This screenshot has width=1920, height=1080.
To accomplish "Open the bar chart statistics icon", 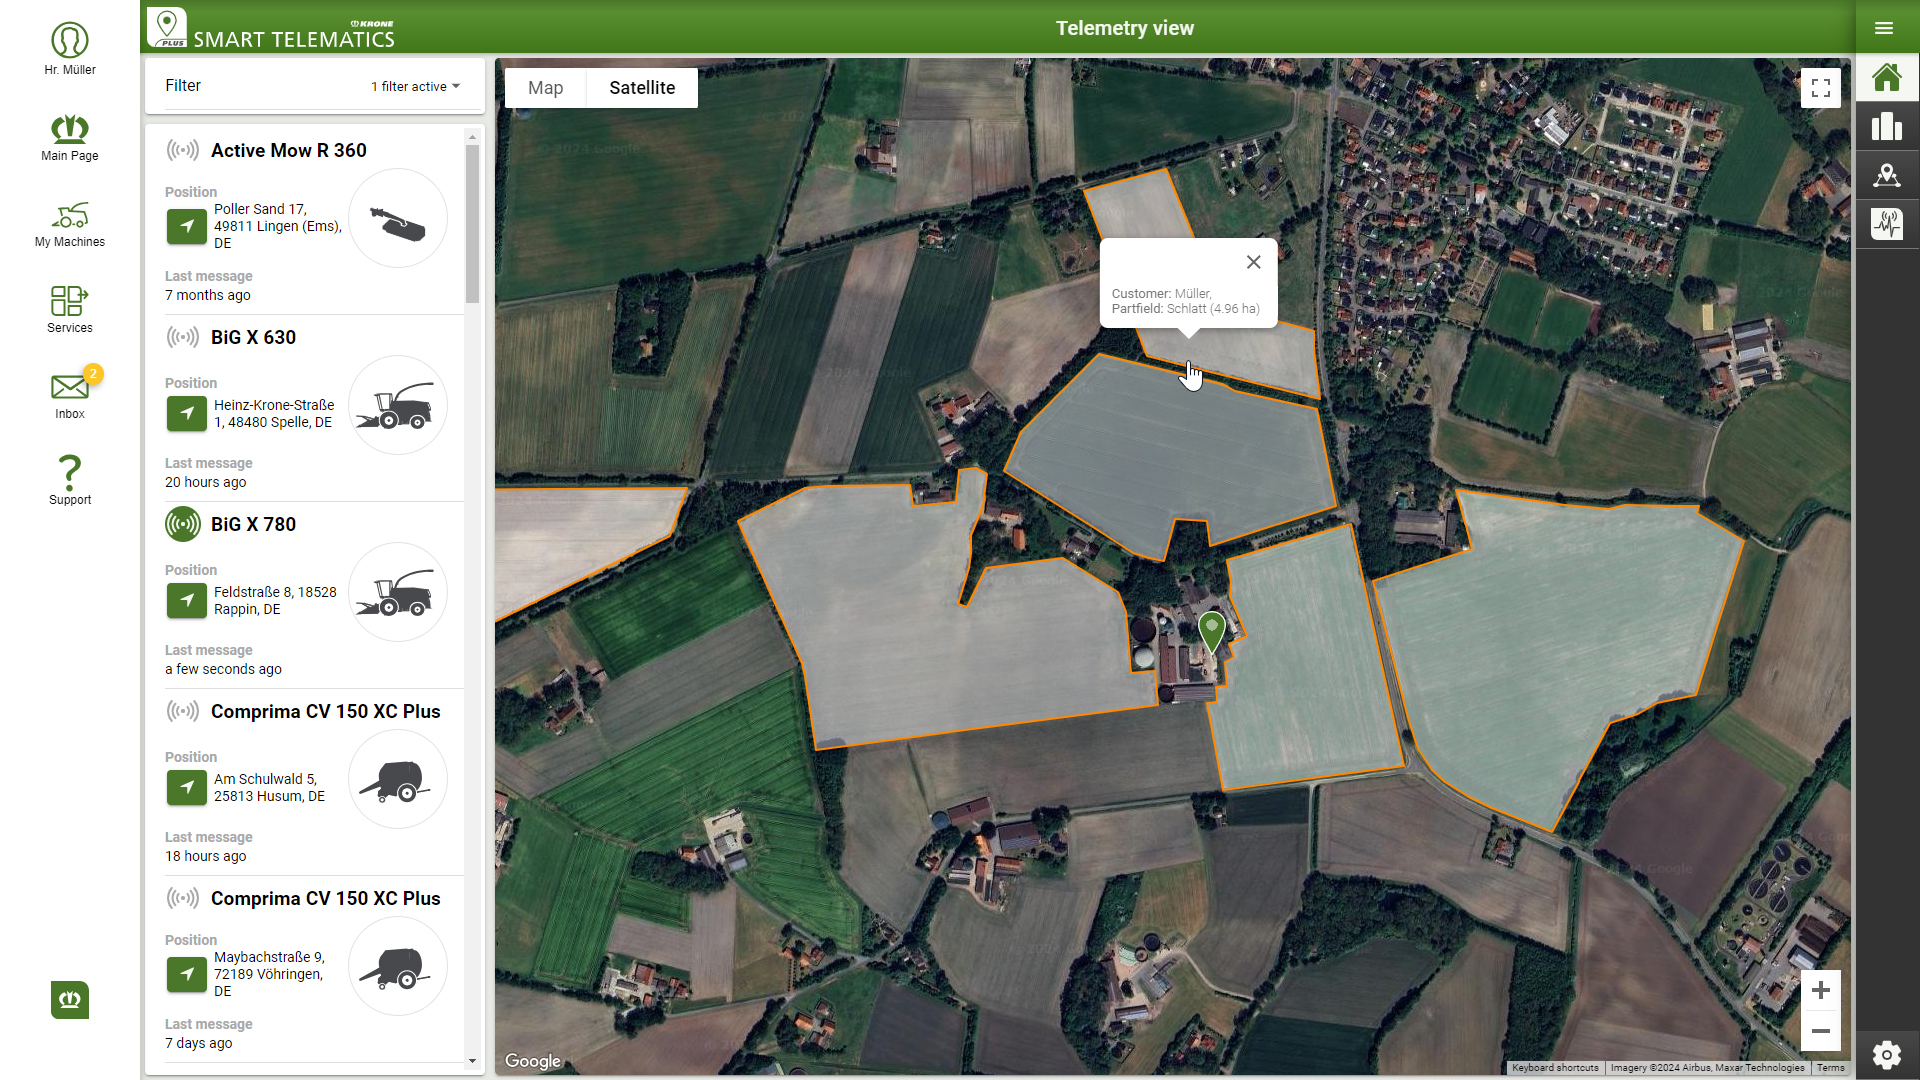I will point(1886,126).
